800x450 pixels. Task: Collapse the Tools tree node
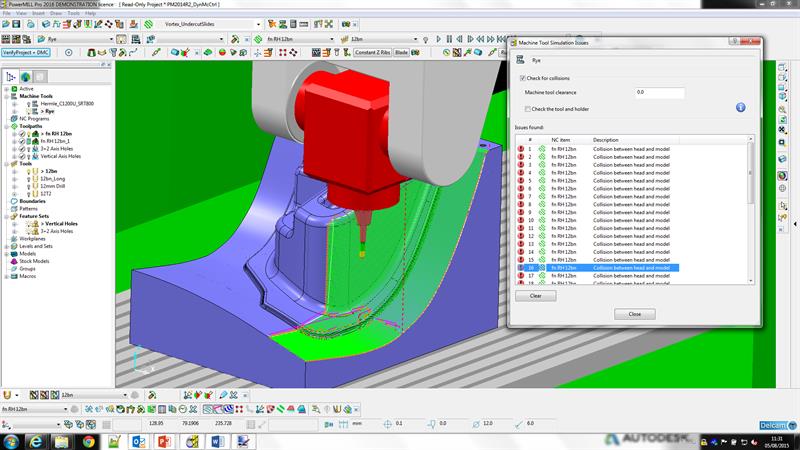click(7, 164)
